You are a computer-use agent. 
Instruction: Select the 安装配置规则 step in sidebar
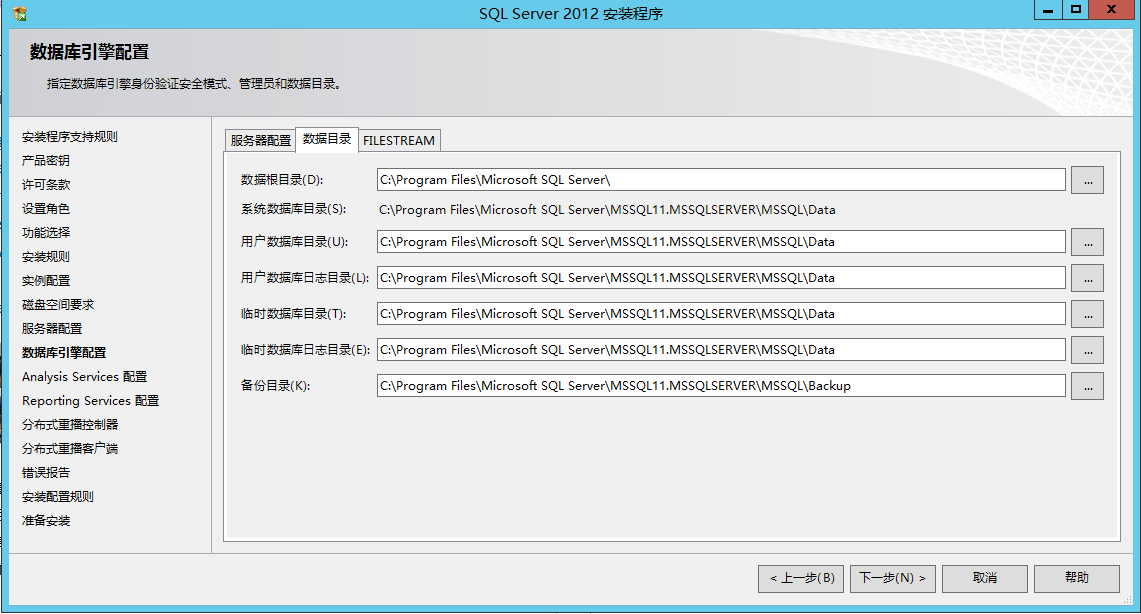pos(58,497)
